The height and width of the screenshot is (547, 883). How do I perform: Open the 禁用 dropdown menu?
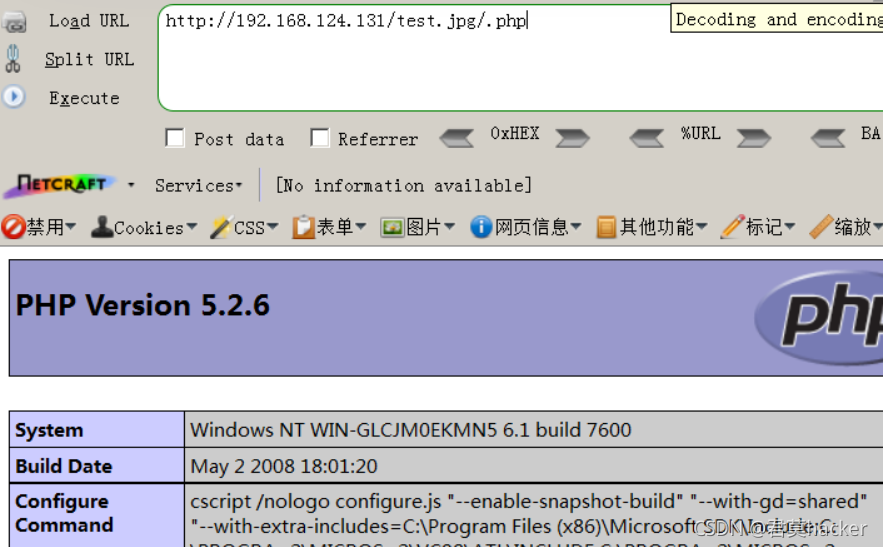(x=70, y=226)
